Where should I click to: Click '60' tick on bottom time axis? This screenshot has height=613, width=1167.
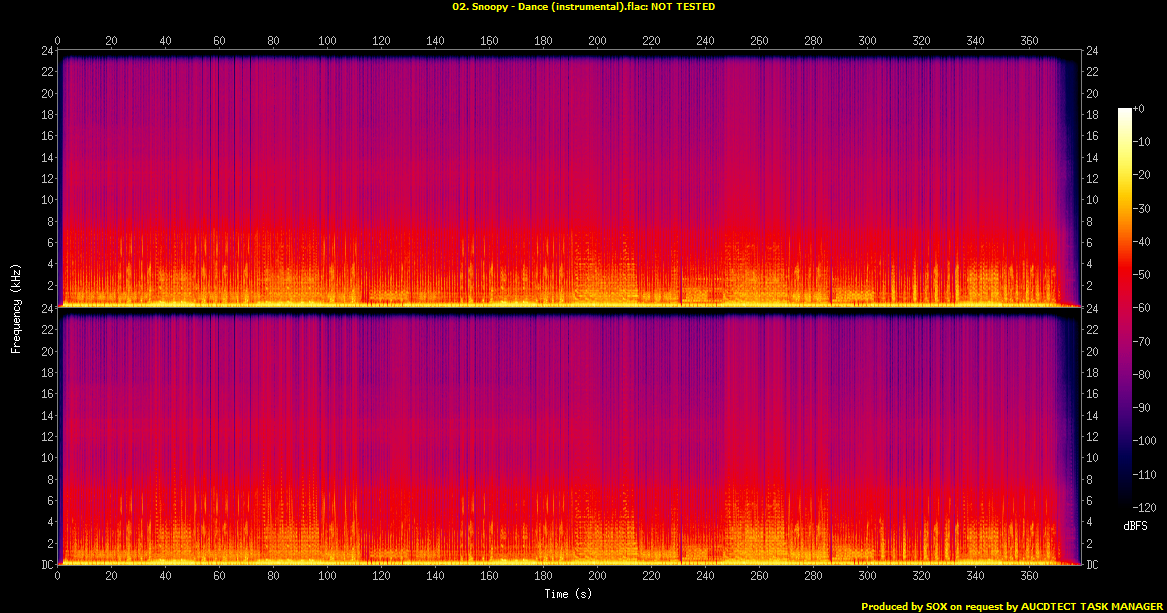[219, 575]
